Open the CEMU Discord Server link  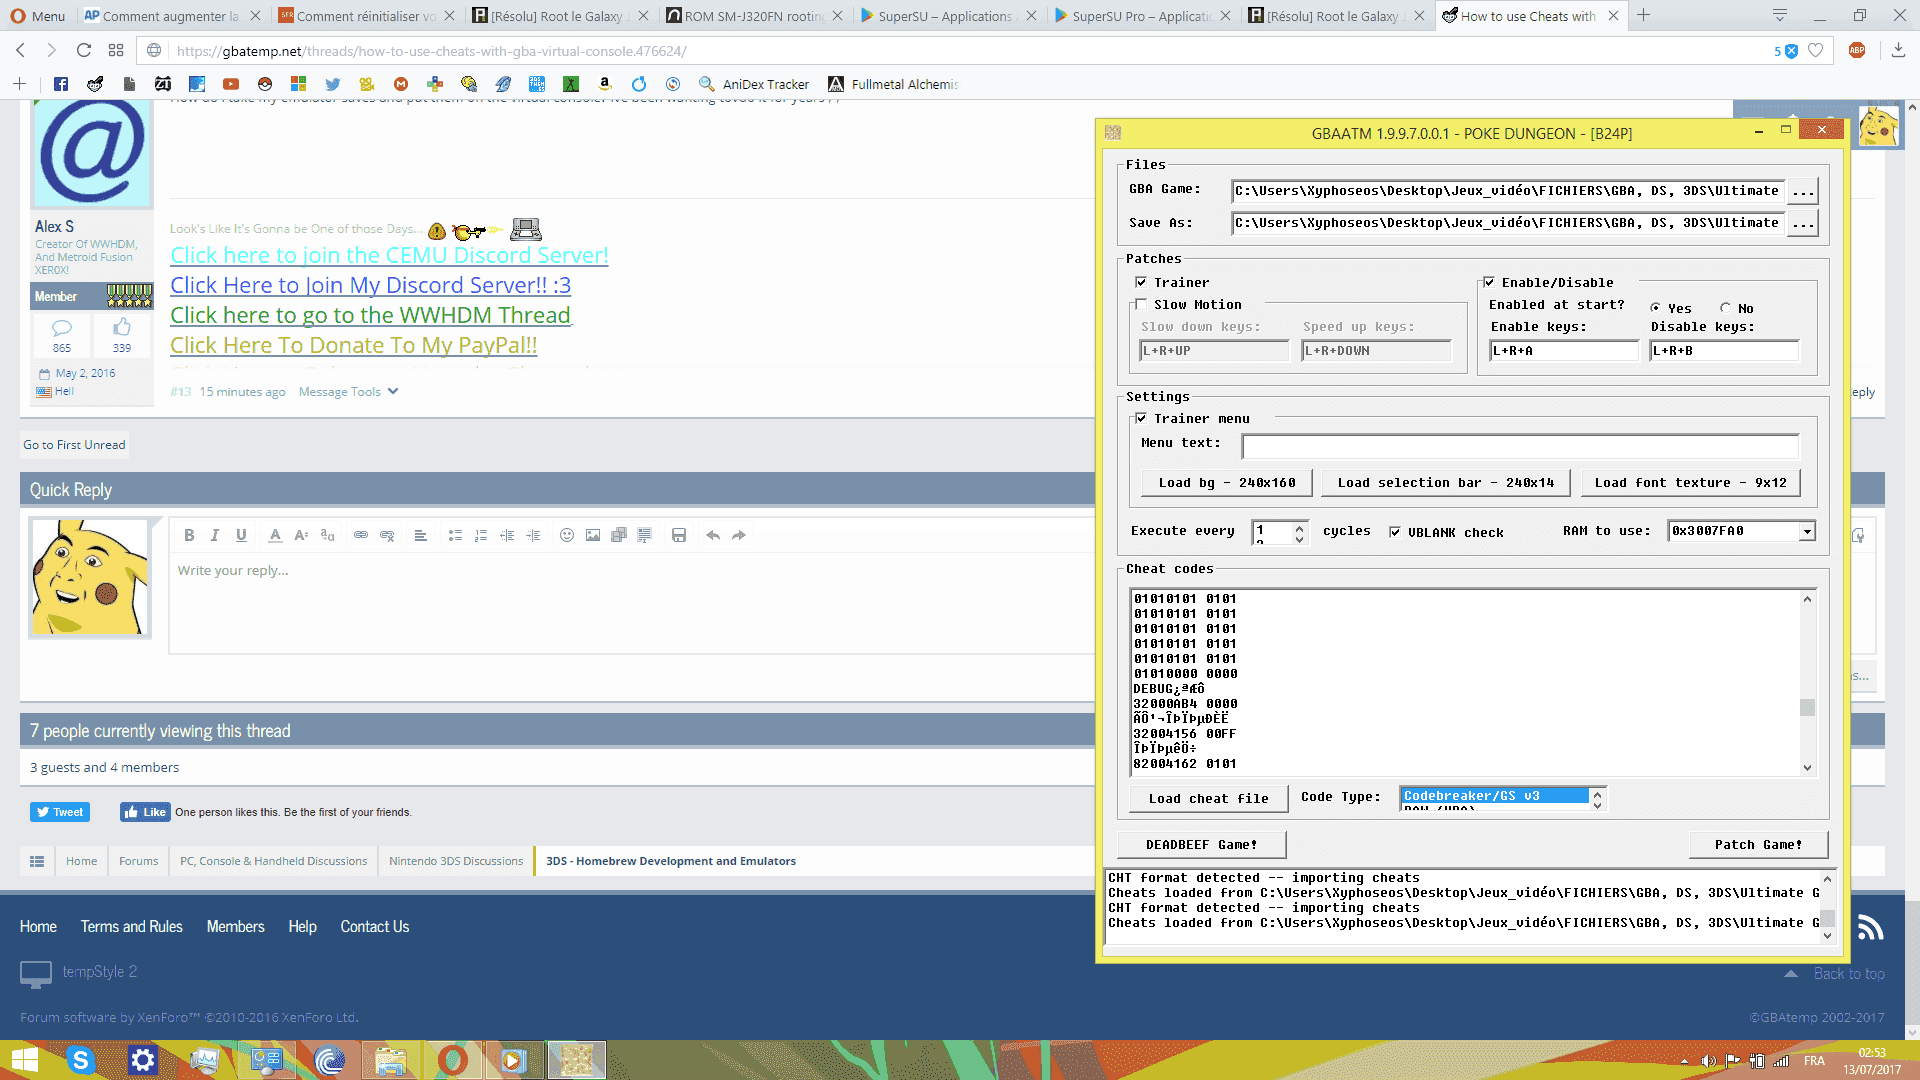click(x=389, y=255)
